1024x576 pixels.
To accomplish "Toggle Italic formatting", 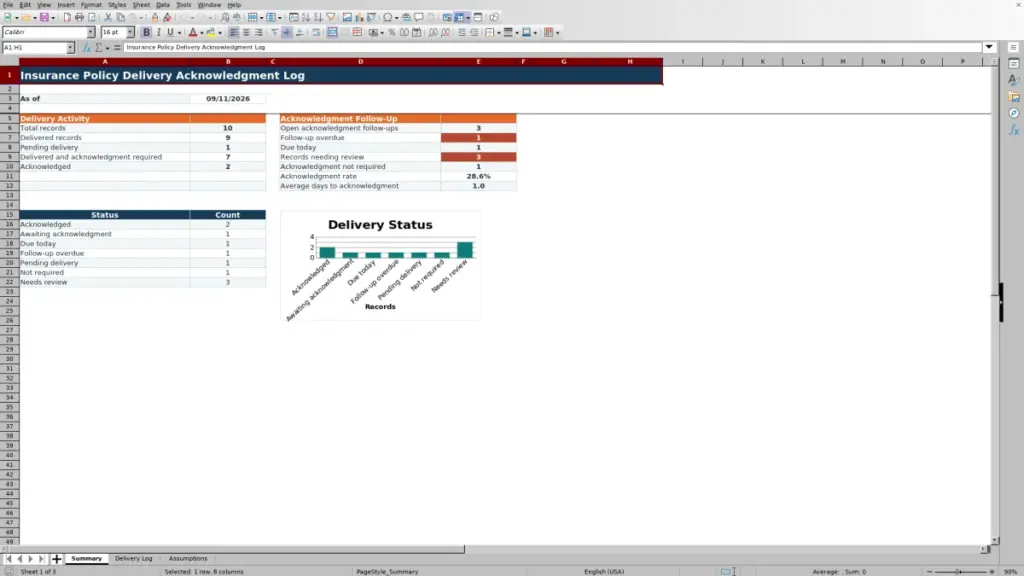I will click(x=159, y=33).
